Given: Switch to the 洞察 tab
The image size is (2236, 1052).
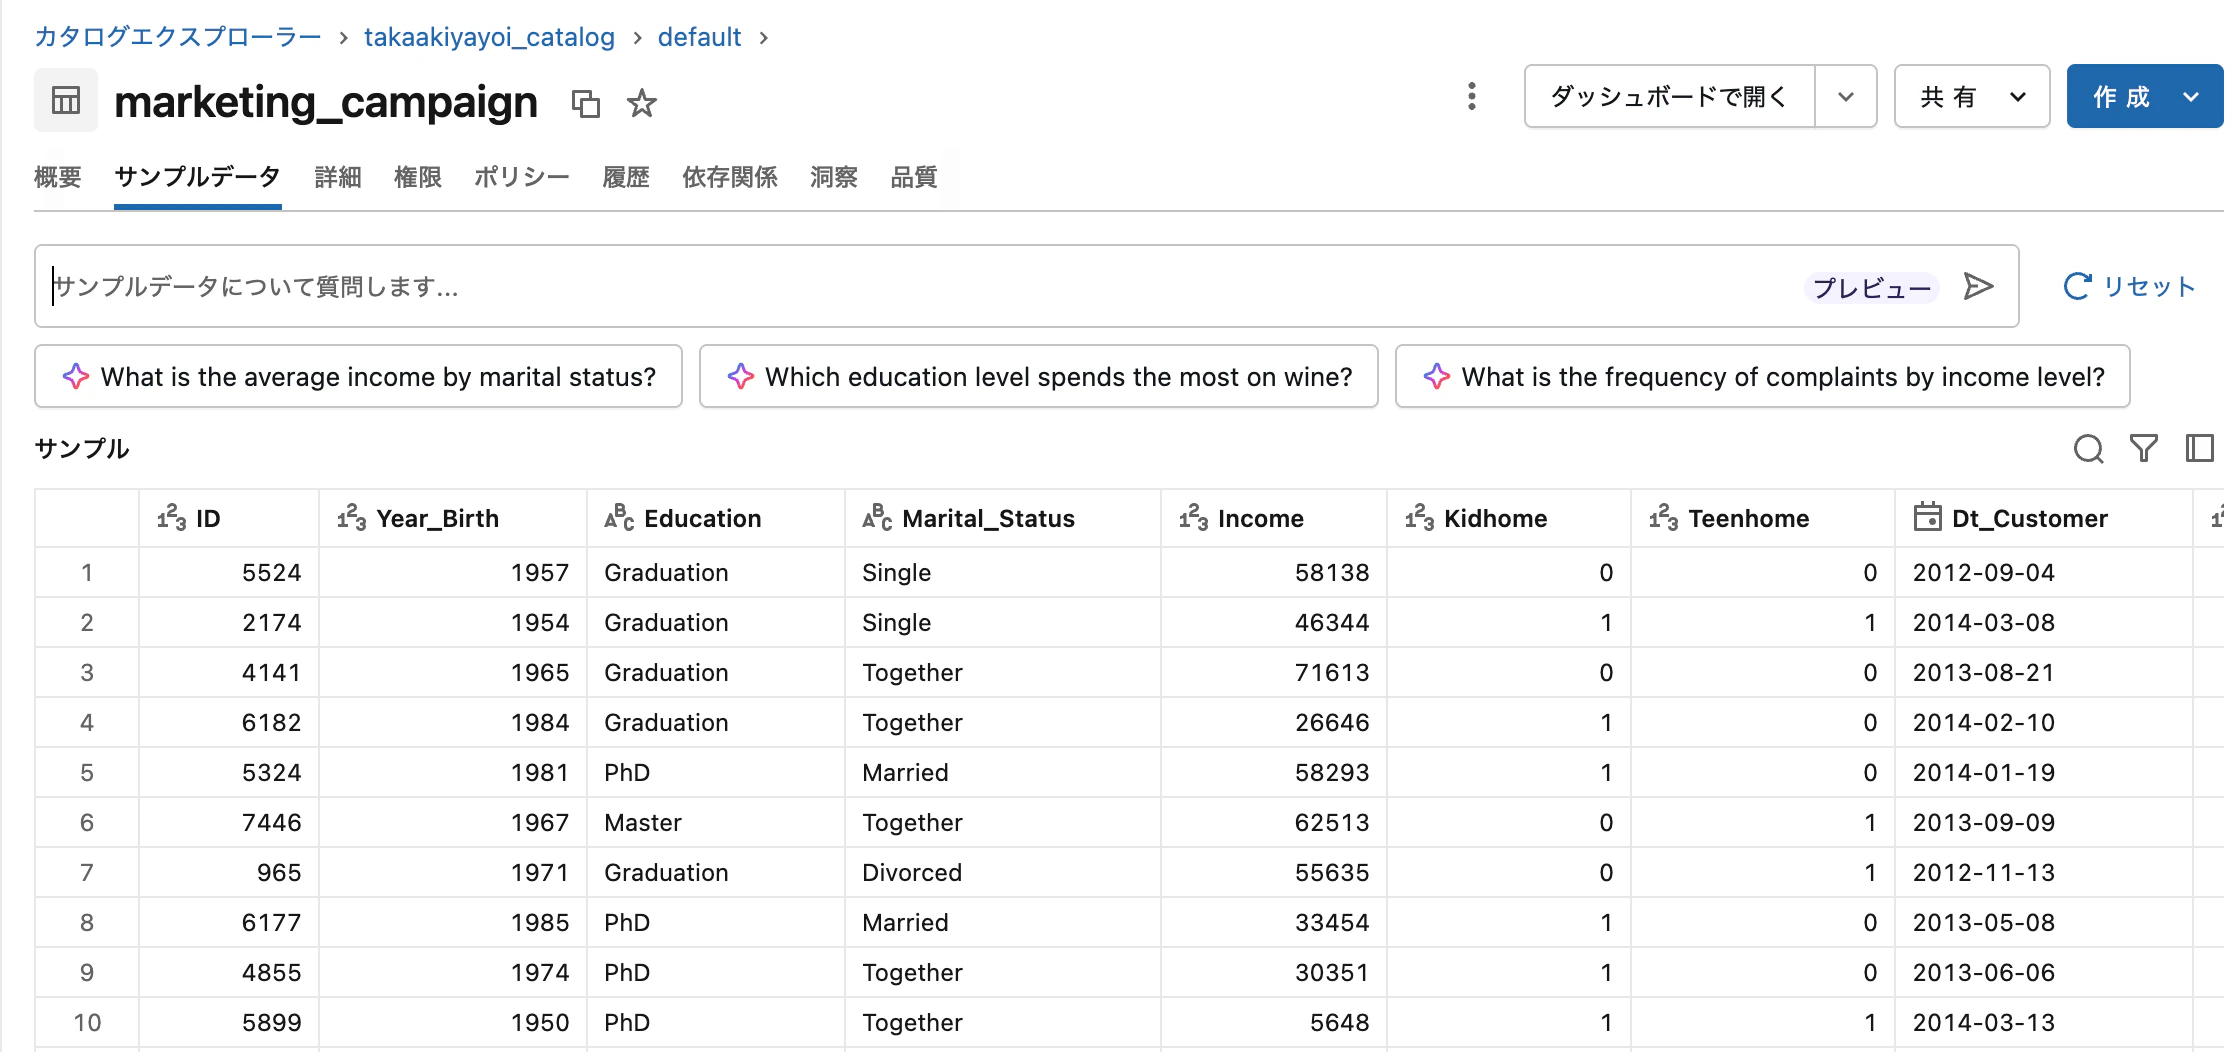Looking at the screenshot, I should pos(833,178).
